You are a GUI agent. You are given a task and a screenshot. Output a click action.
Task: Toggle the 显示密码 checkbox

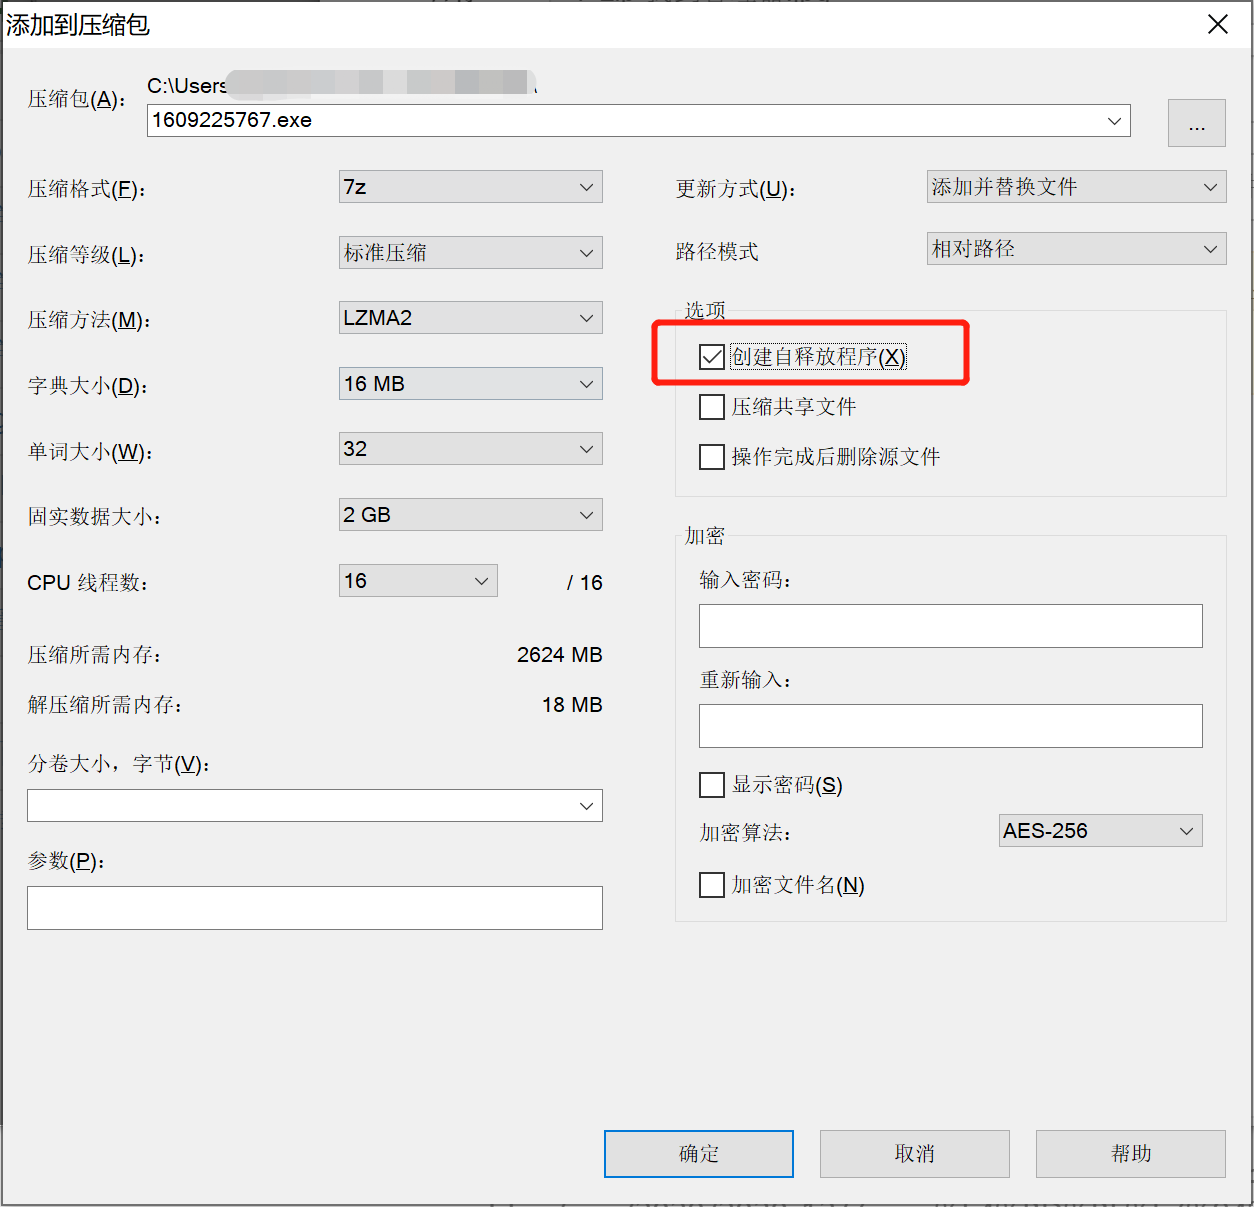(712, 785)
